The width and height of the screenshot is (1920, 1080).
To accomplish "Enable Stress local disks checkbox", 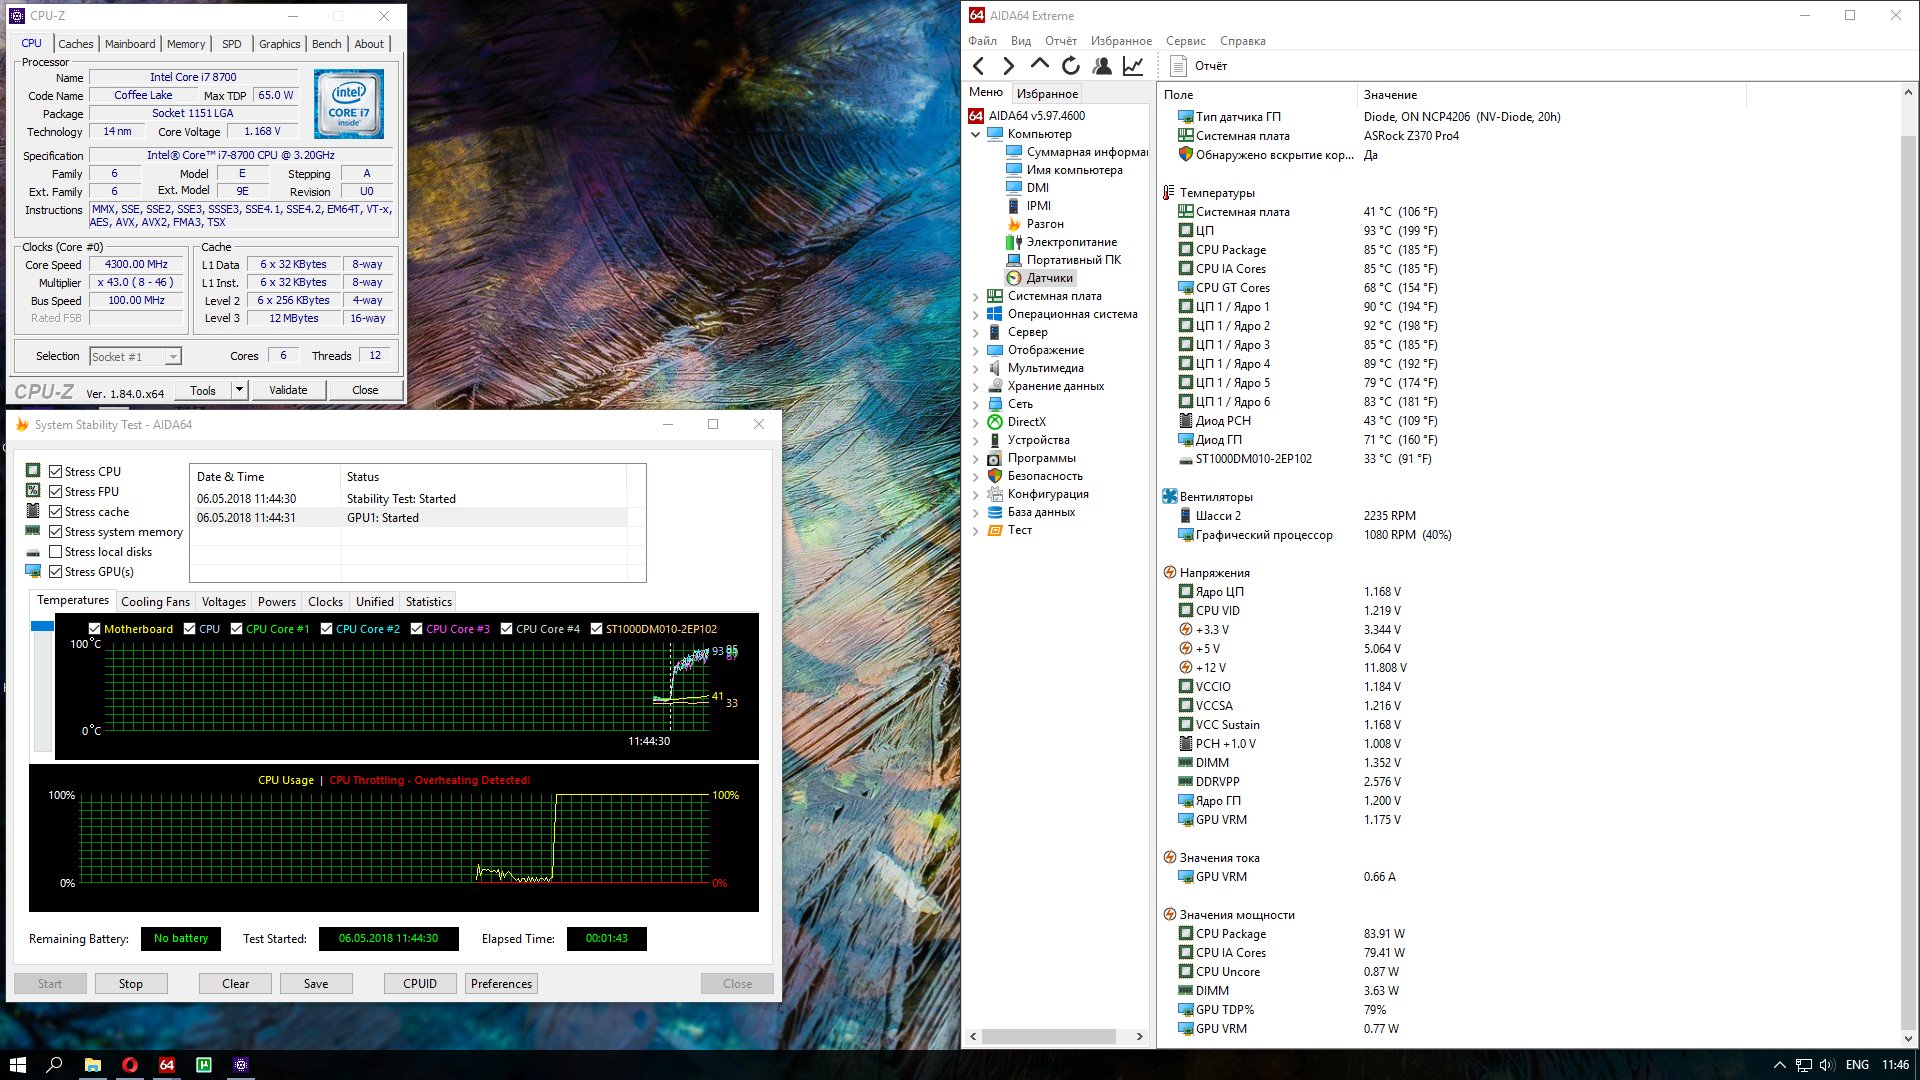I will click(56, 552).
